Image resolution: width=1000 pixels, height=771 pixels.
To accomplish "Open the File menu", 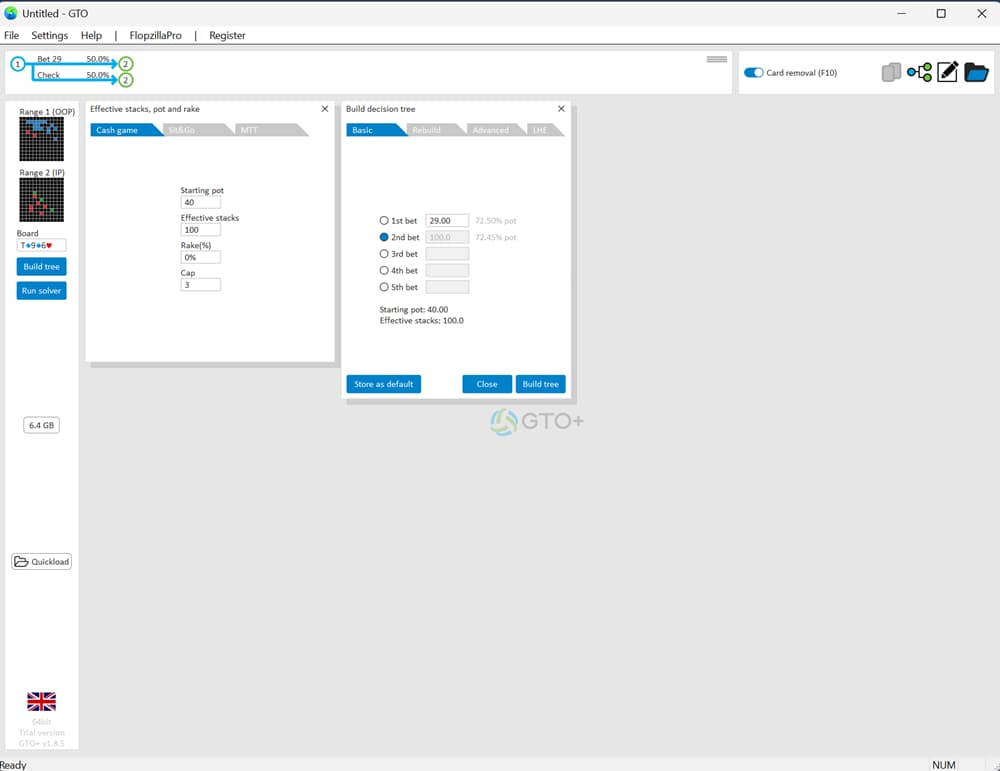I will point(11,36).
